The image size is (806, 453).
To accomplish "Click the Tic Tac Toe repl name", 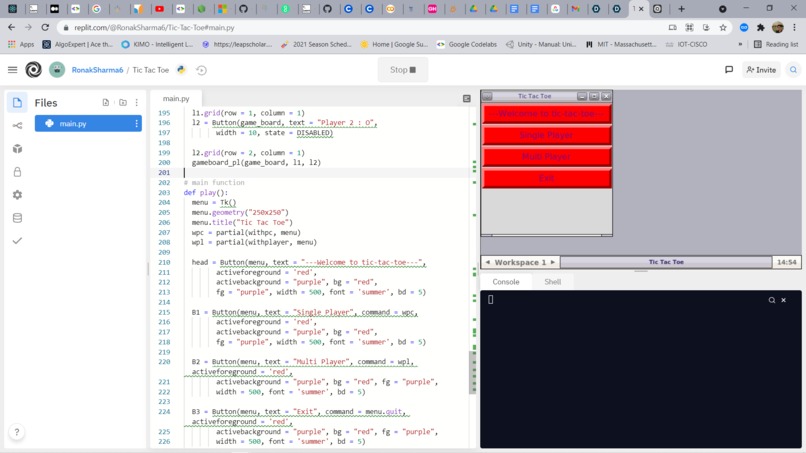I will pos(151,70).
